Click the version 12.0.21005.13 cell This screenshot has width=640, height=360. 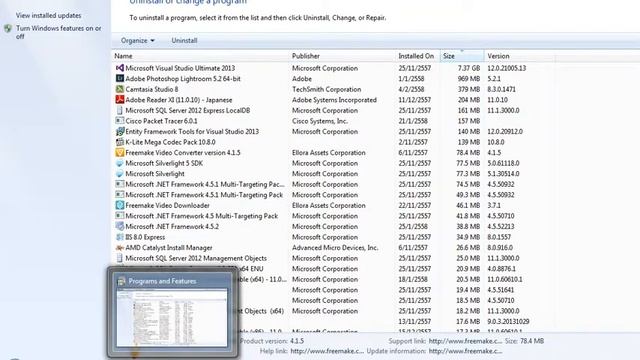pos(507,68)
